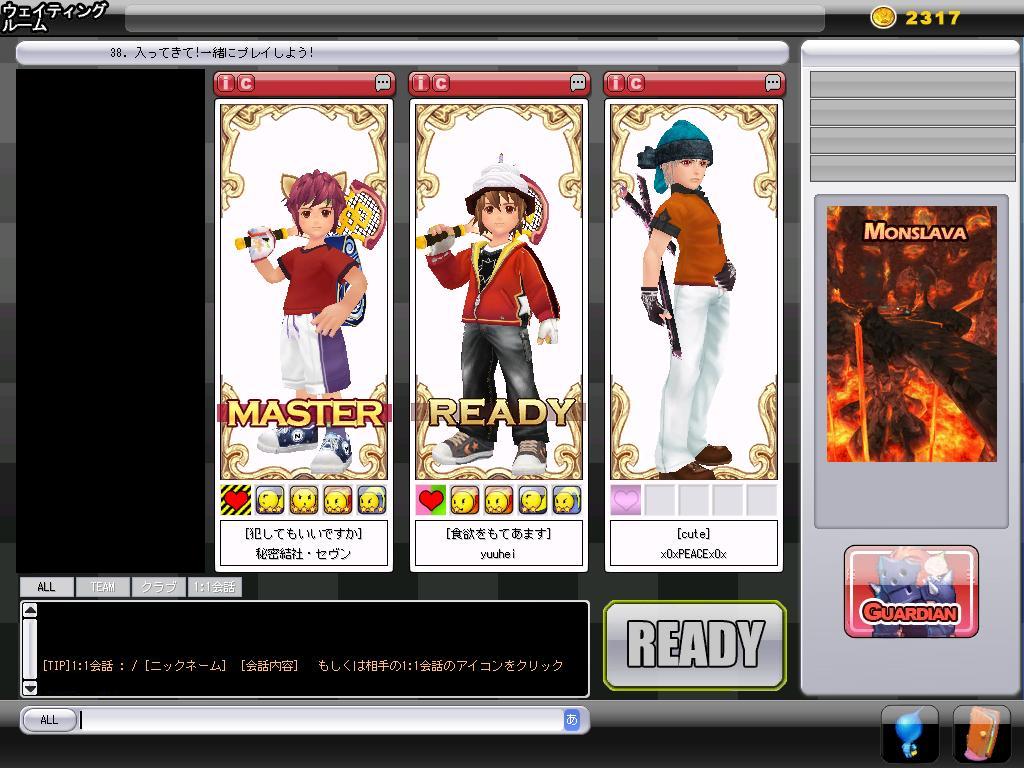Click the red heart under yuuhei's character
Screen dimensions: 1024x768
pos(431,500)
